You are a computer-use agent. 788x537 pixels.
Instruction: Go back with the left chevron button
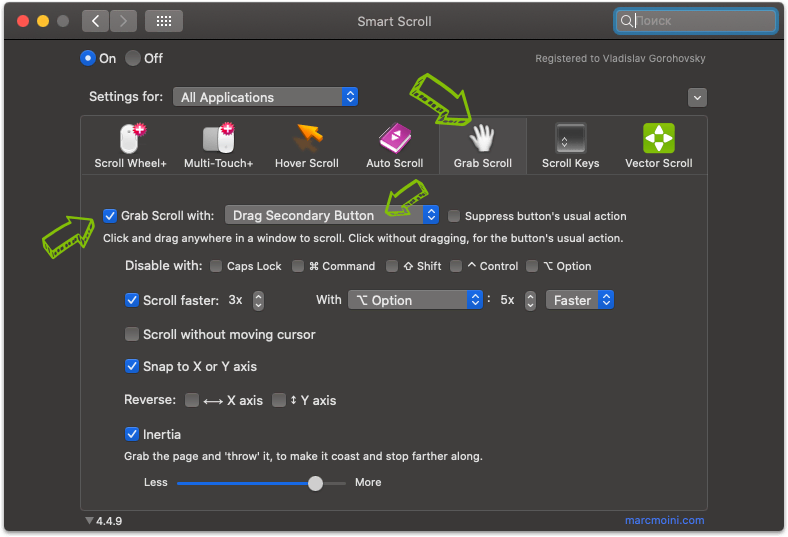pyautogui.click(x=95, y=21)
